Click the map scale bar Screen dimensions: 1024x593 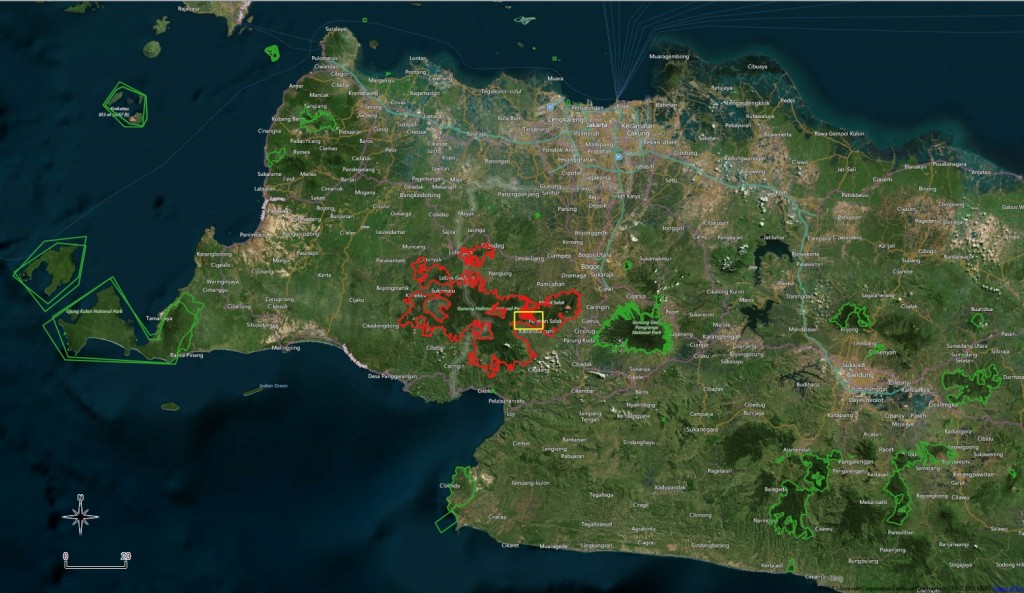pos(96,561)
